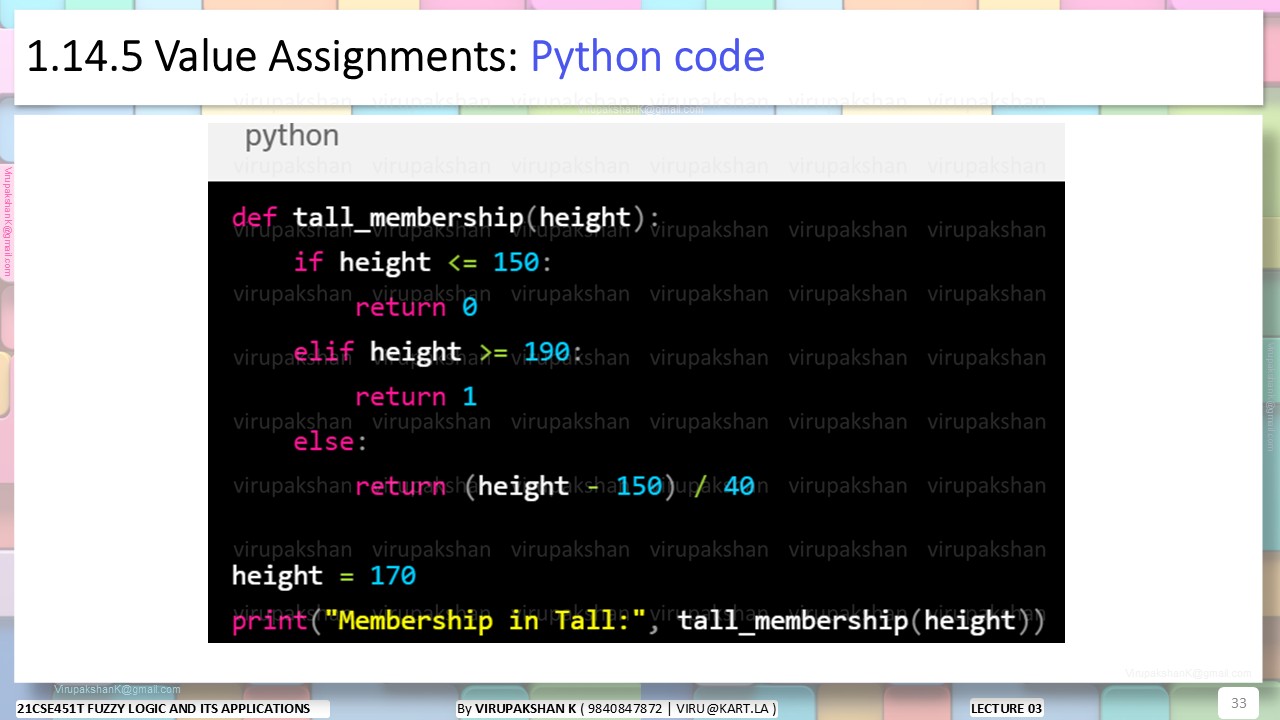
Task: Click the 'elif height >= 190:' line
Action: 438,352
